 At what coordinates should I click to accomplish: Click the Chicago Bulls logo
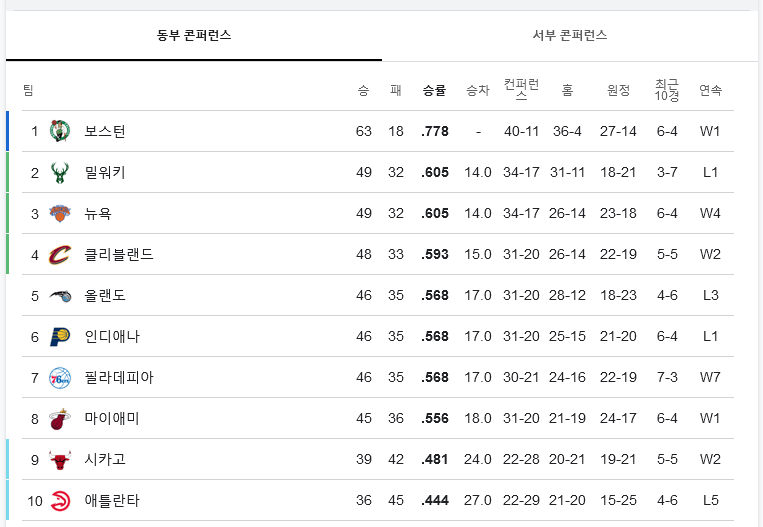(x=60, y=459)
